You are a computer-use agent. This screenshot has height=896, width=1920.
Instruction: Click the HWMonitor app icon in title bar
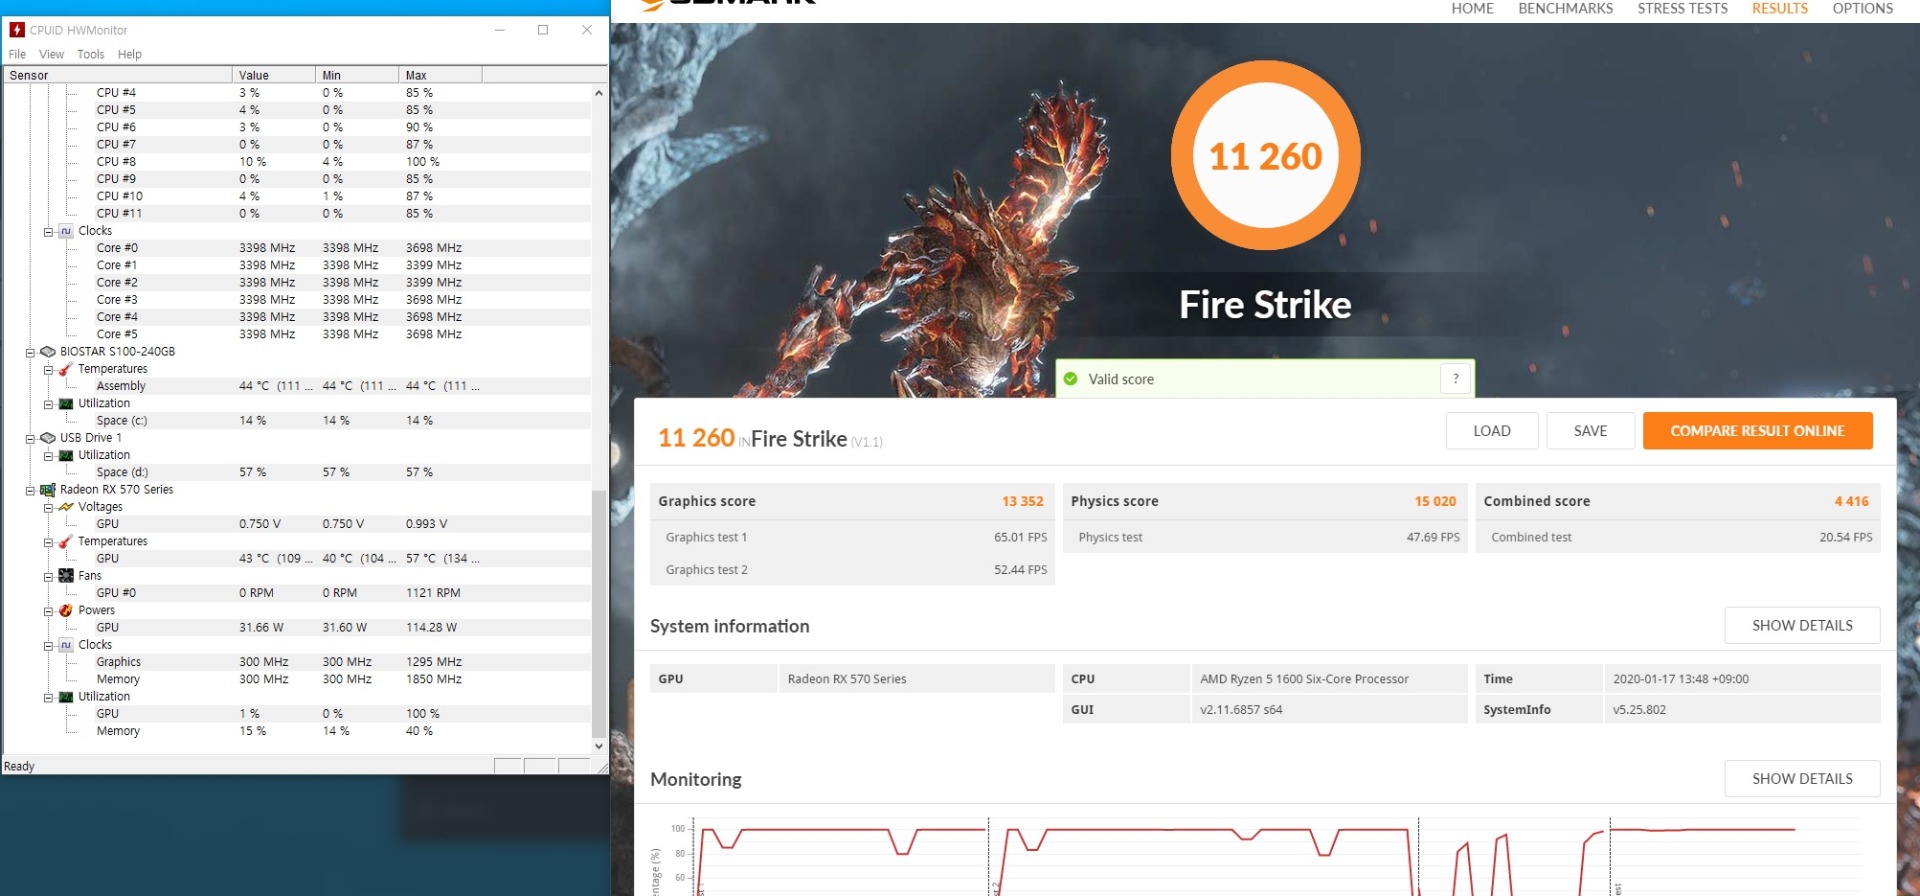point(17,30)
